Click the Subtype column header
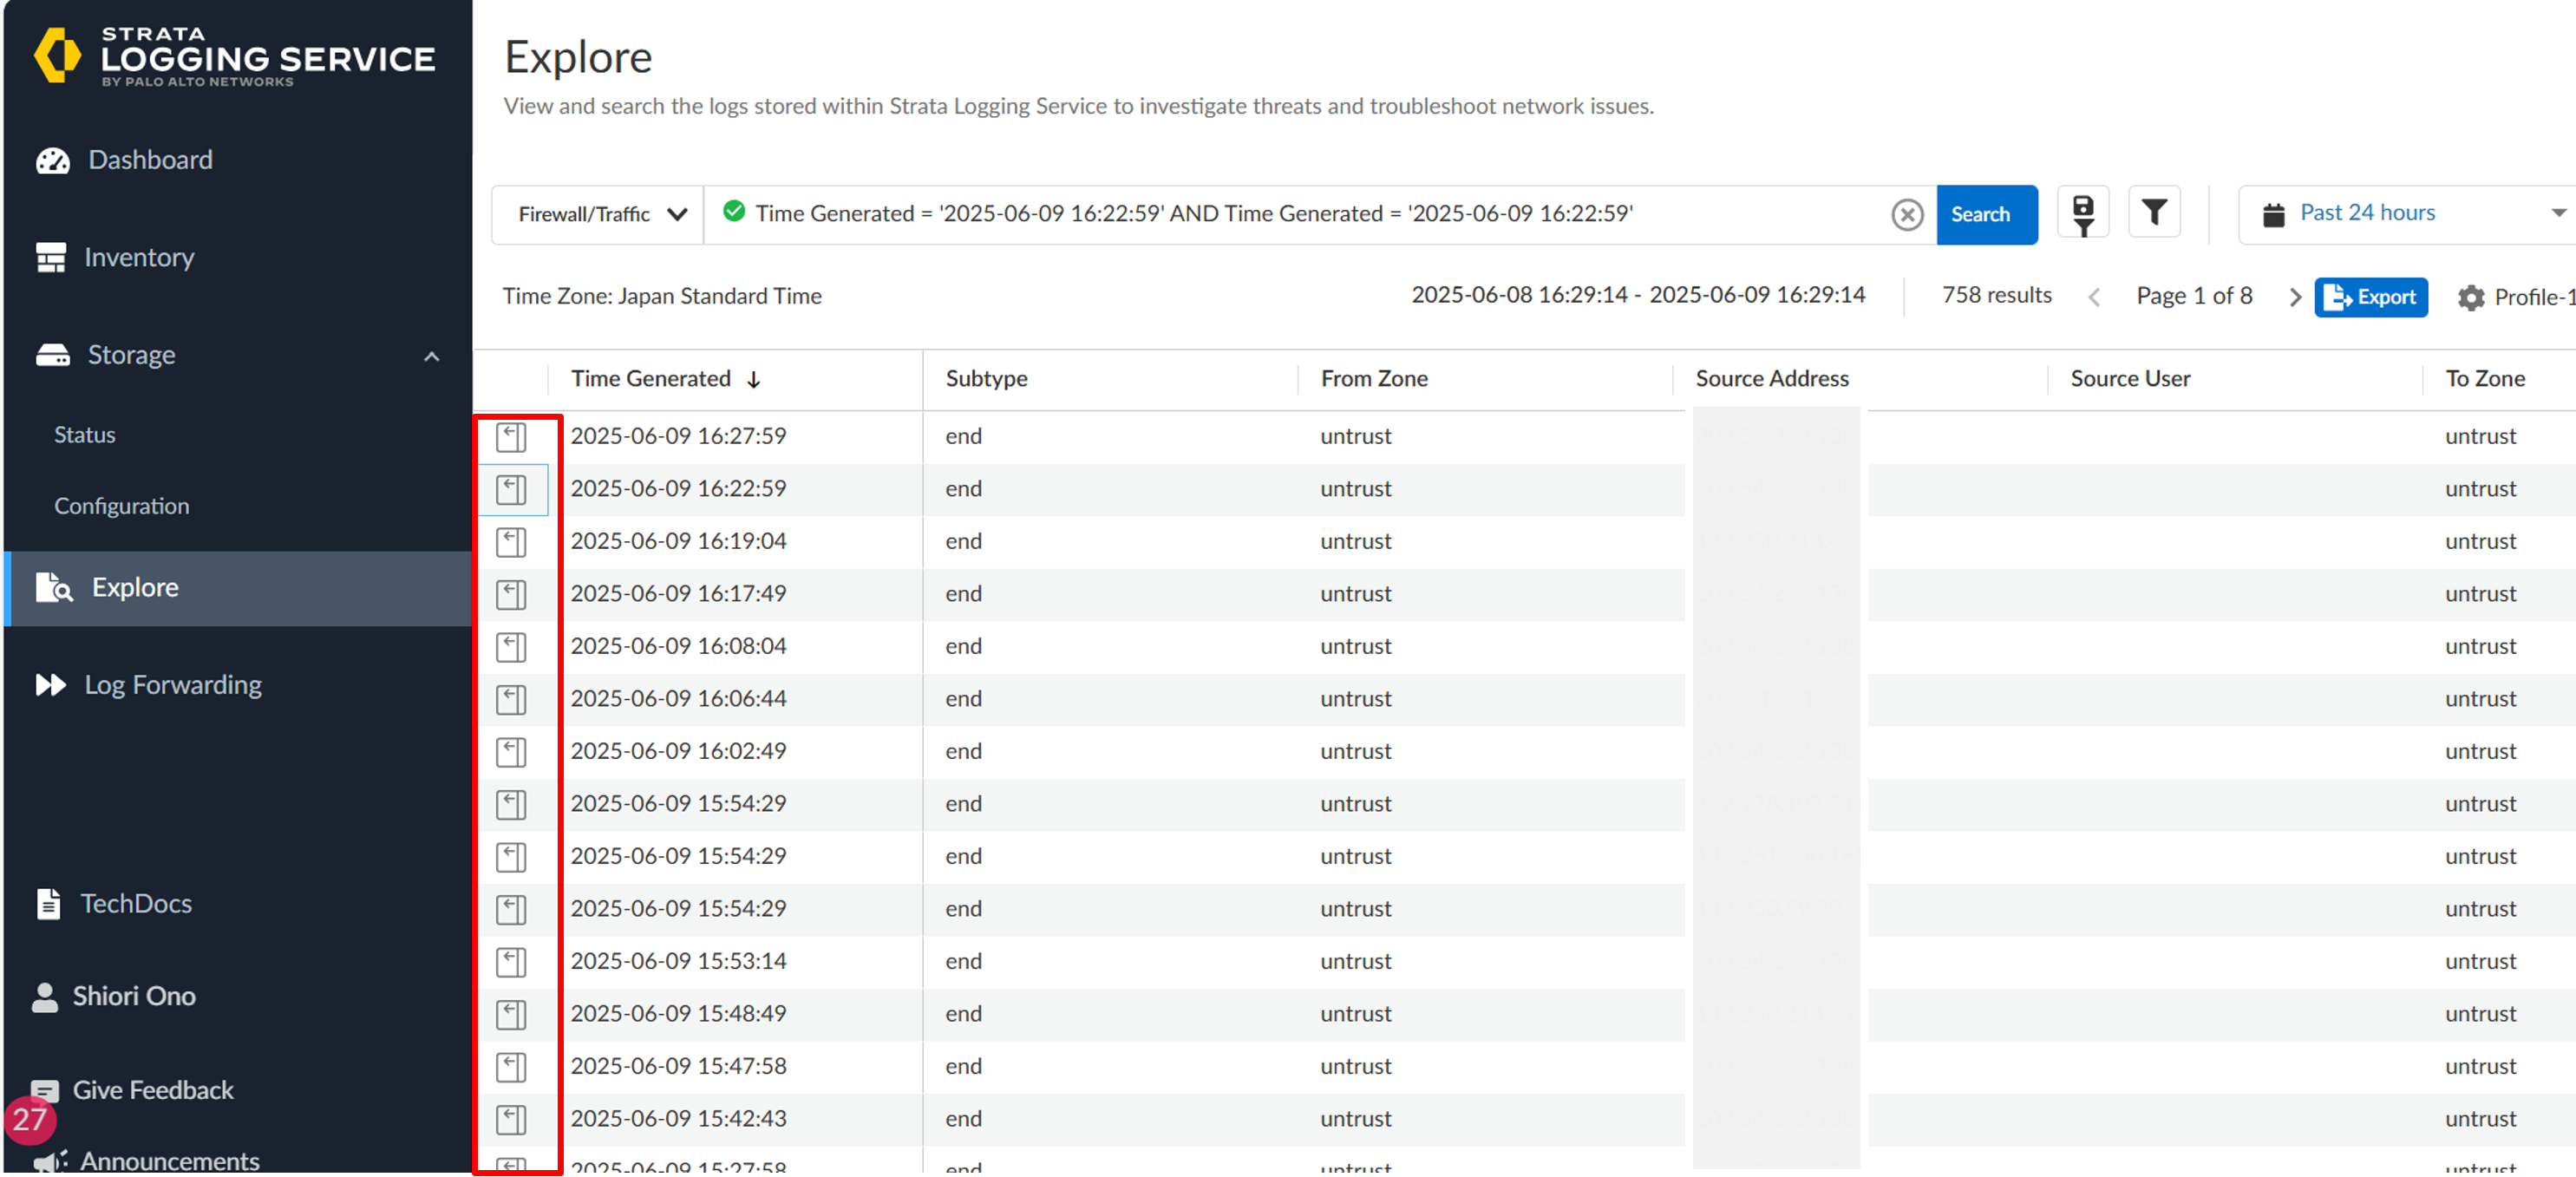The width and height of the screenshot is (2576, 1177). 986,379
